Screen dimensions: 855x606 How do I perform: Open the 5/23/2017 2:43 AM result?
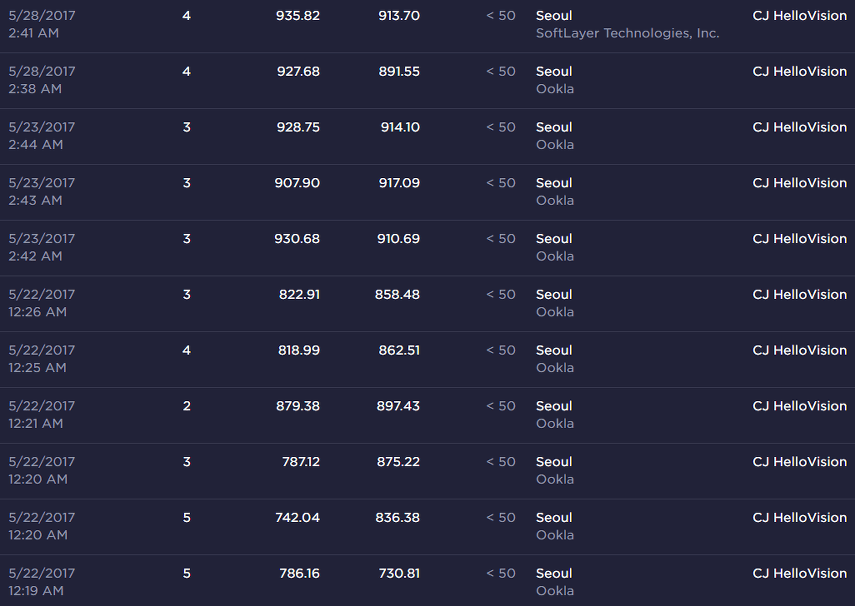pos(428,192)
